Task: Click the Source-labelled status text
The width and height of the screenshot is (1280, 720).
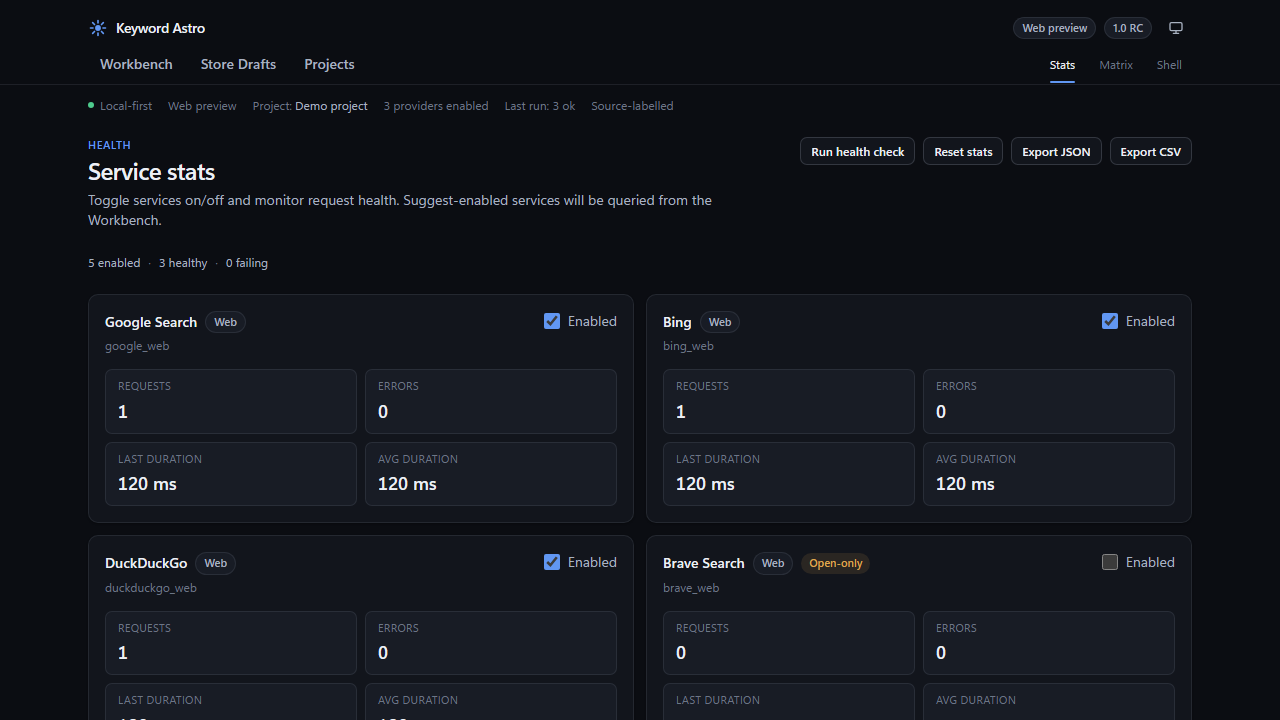Action: point(632,106)
